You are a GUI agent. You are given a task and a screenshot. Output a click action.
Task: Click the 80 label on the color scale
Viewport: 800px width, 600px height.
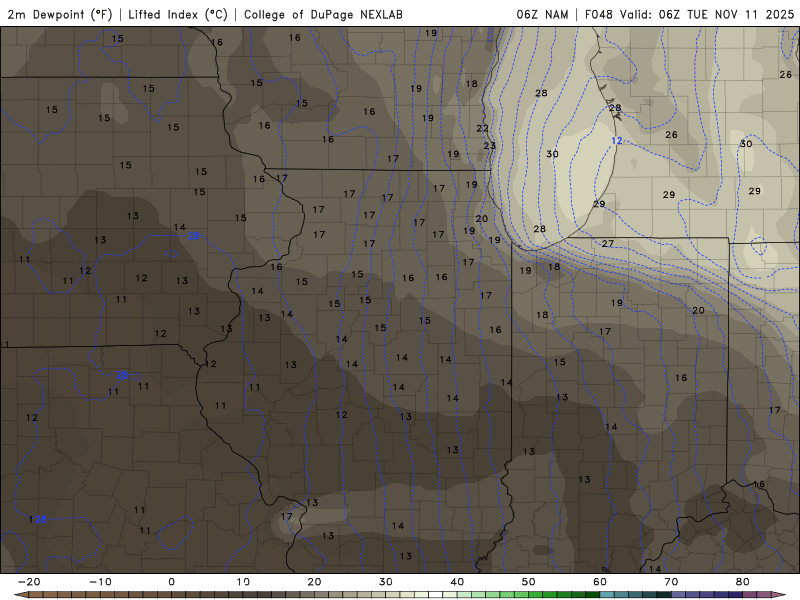[743, 582]
